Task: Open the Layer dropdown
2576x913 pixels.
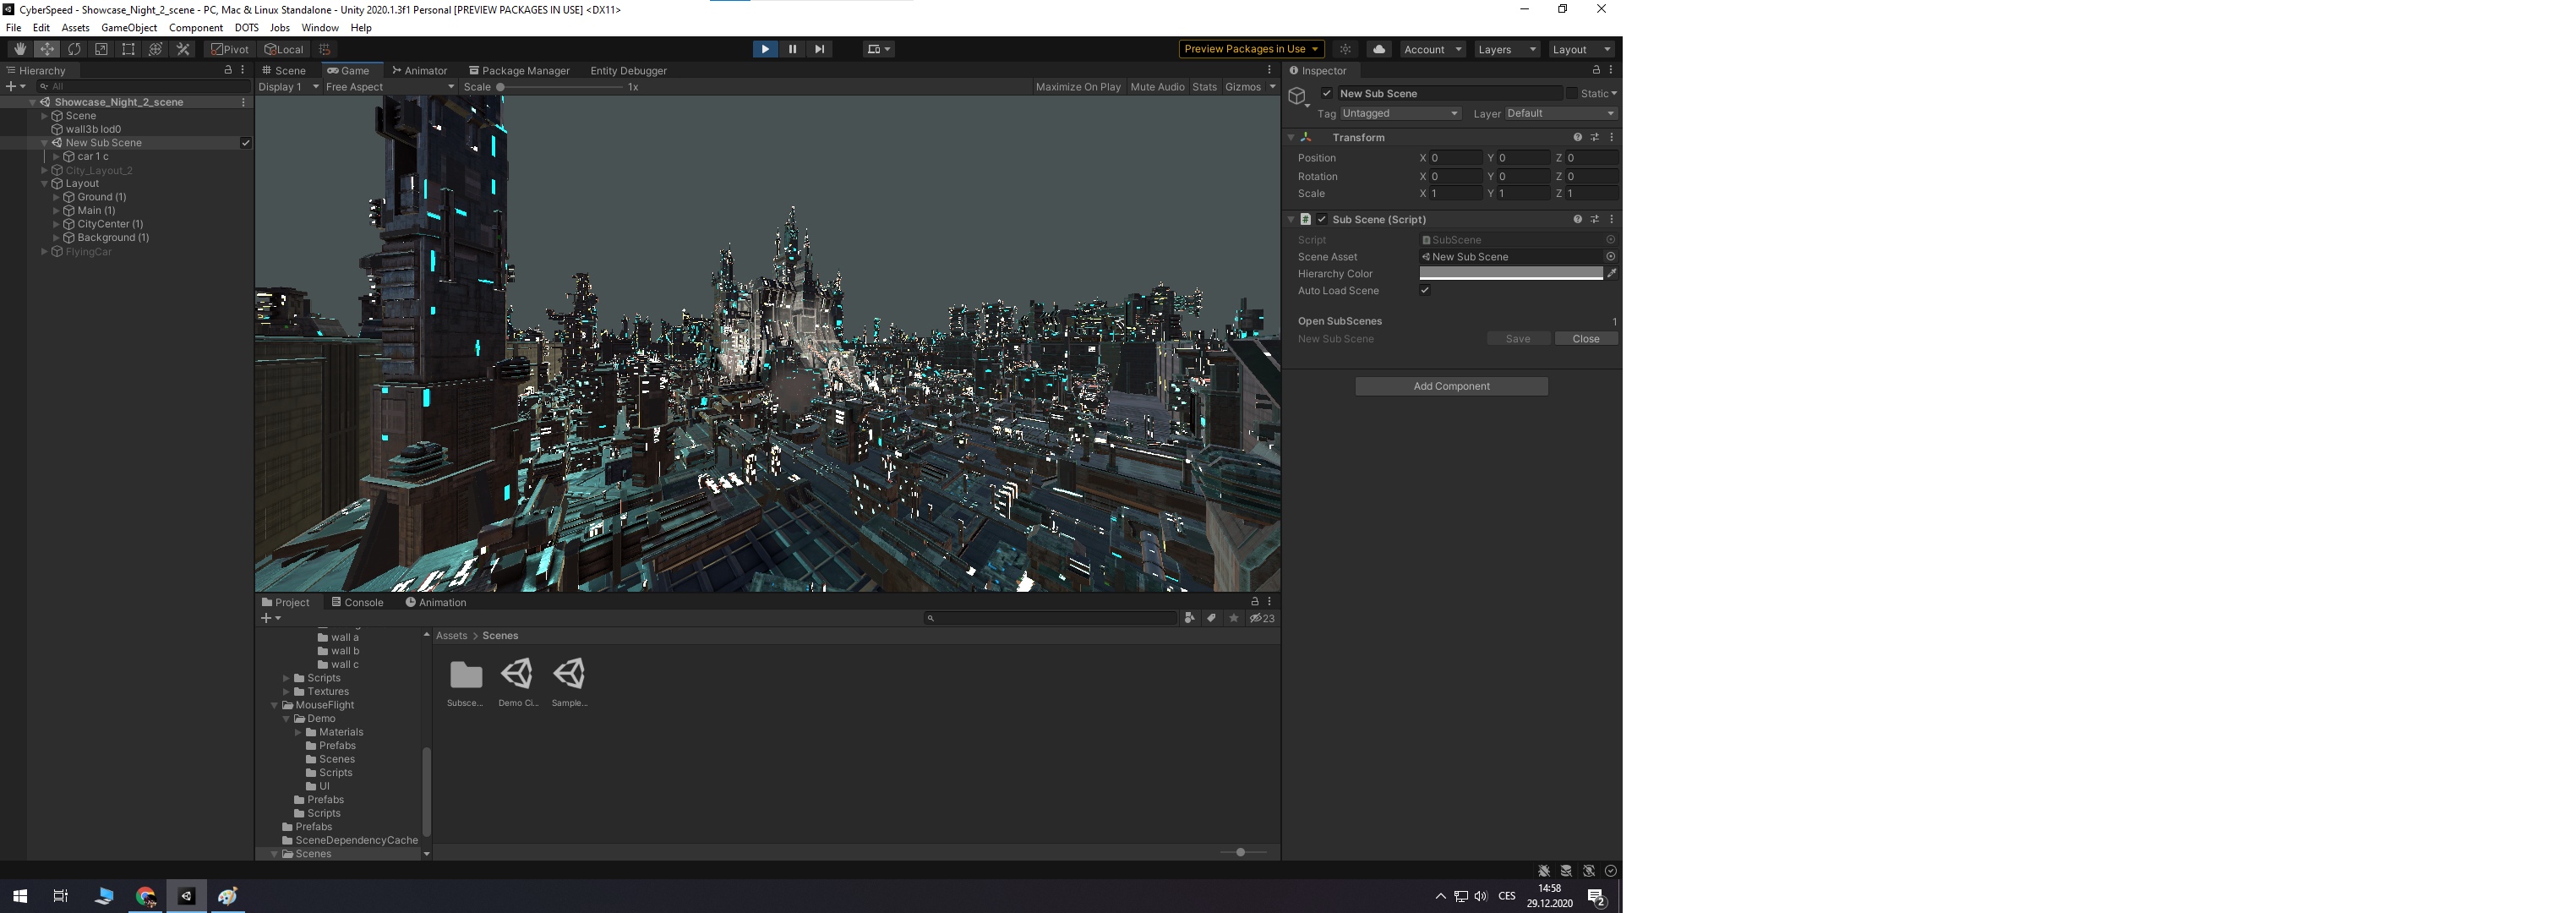Action: (x=1561, y=113)
